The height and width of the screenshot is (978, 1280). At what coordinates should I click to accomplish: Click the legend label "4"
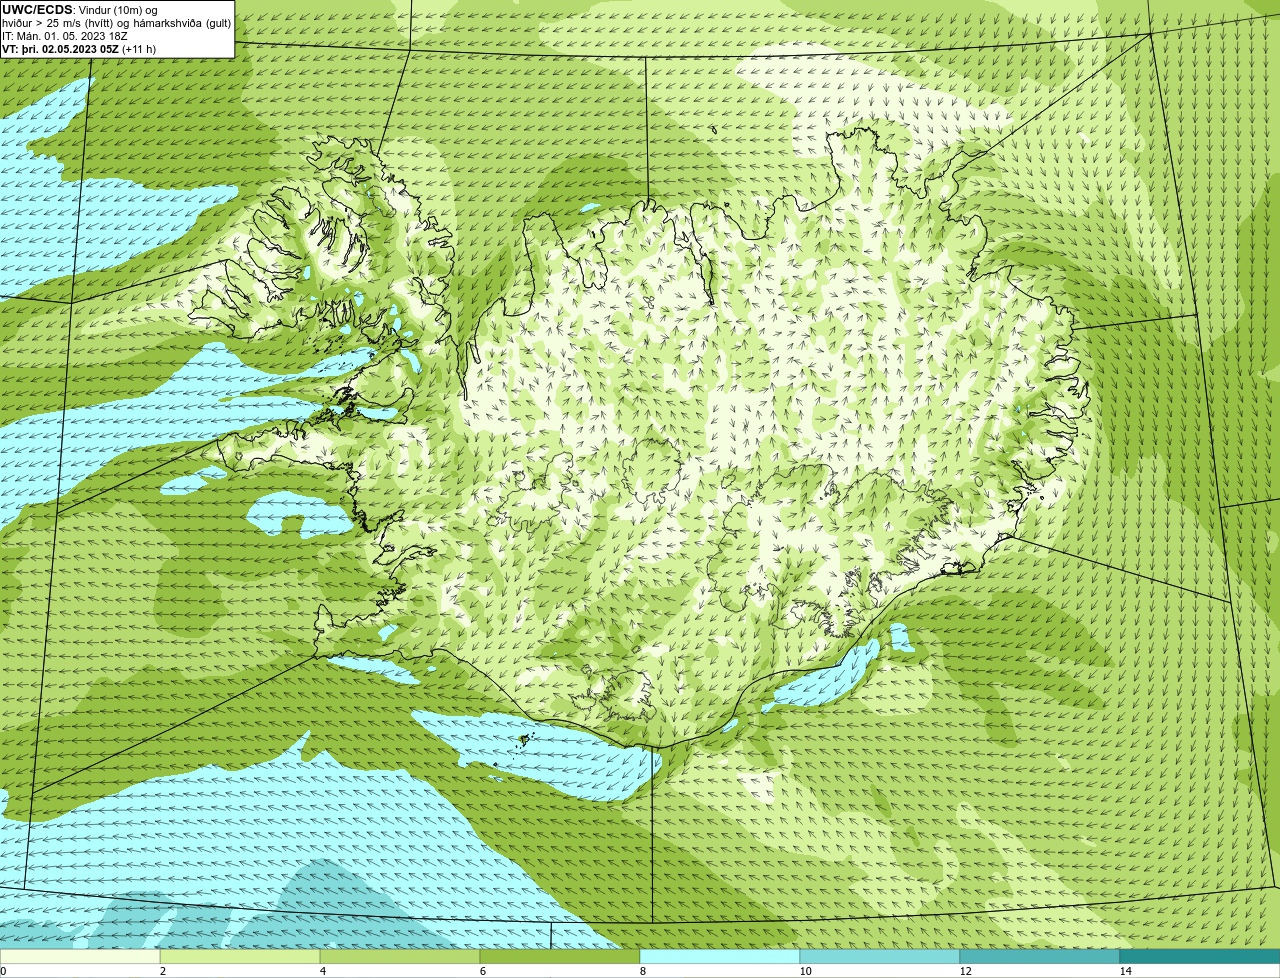coord(323,971)
